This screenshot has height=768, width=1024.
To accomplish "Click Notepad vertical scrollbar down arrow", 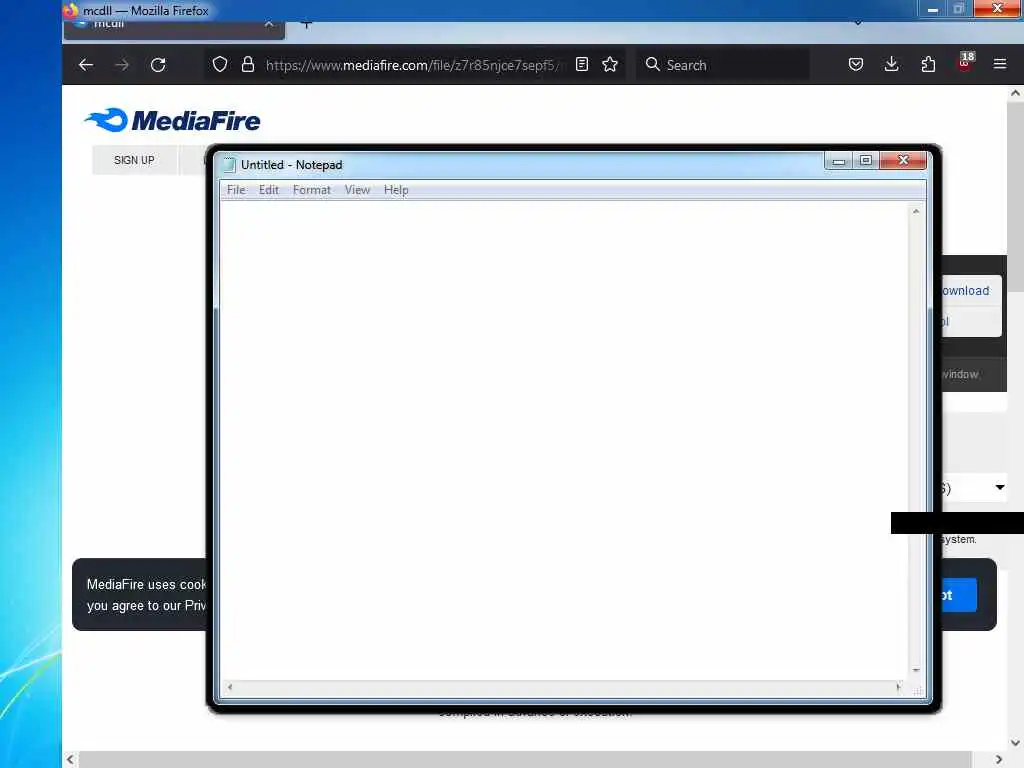I will tap(916, 671).
